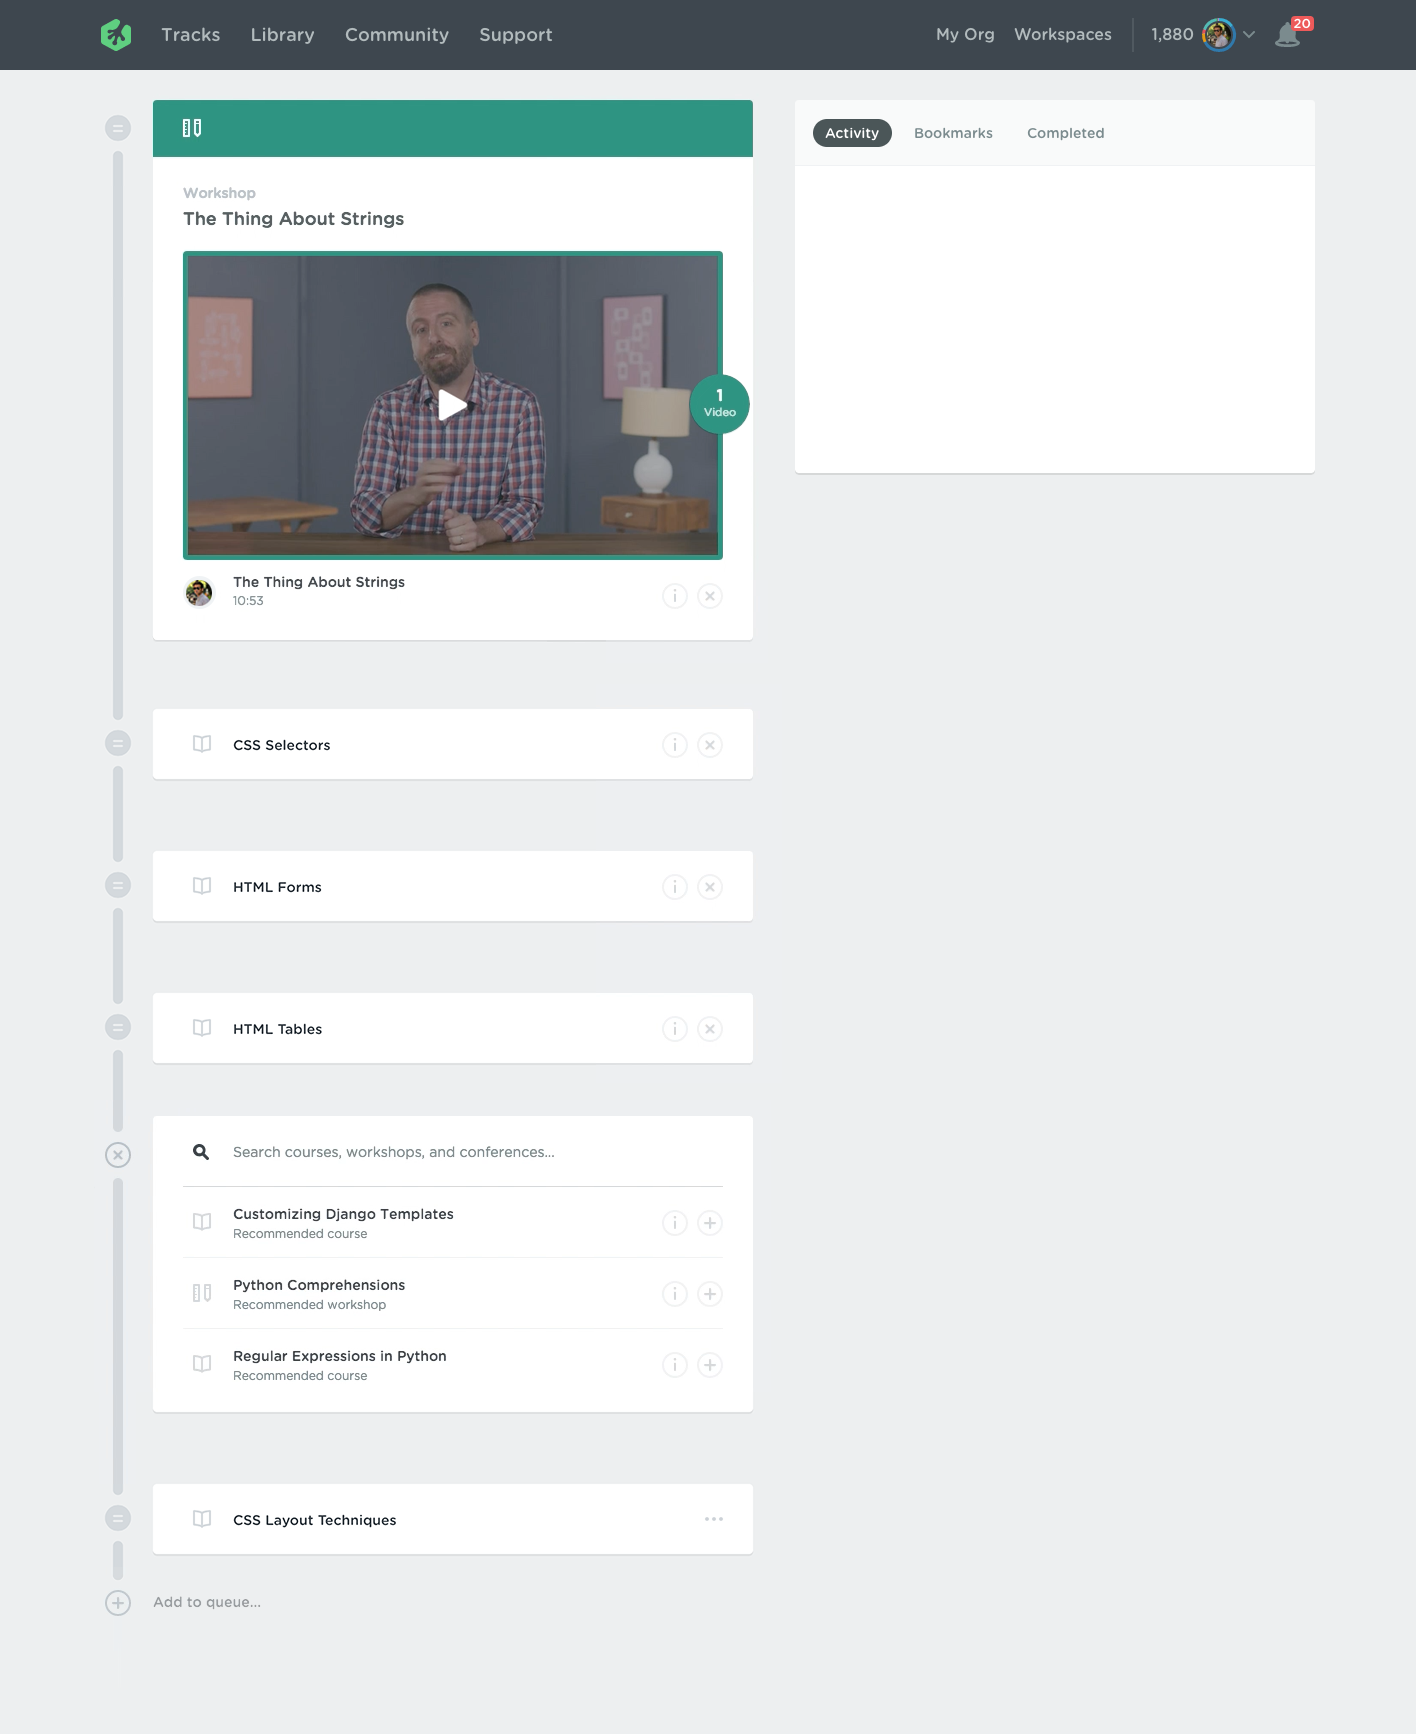Open the HTML Tables course
This screenshot has width=1416, height=1734.
pos(278,1029)
